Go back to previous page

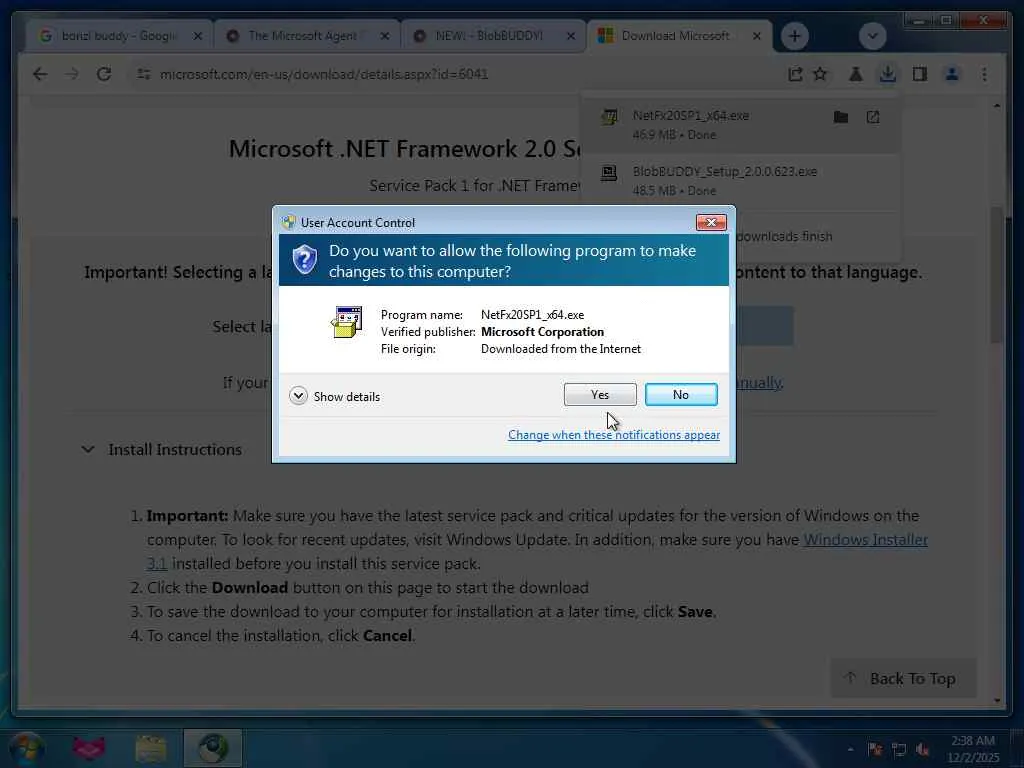point(40,74)
